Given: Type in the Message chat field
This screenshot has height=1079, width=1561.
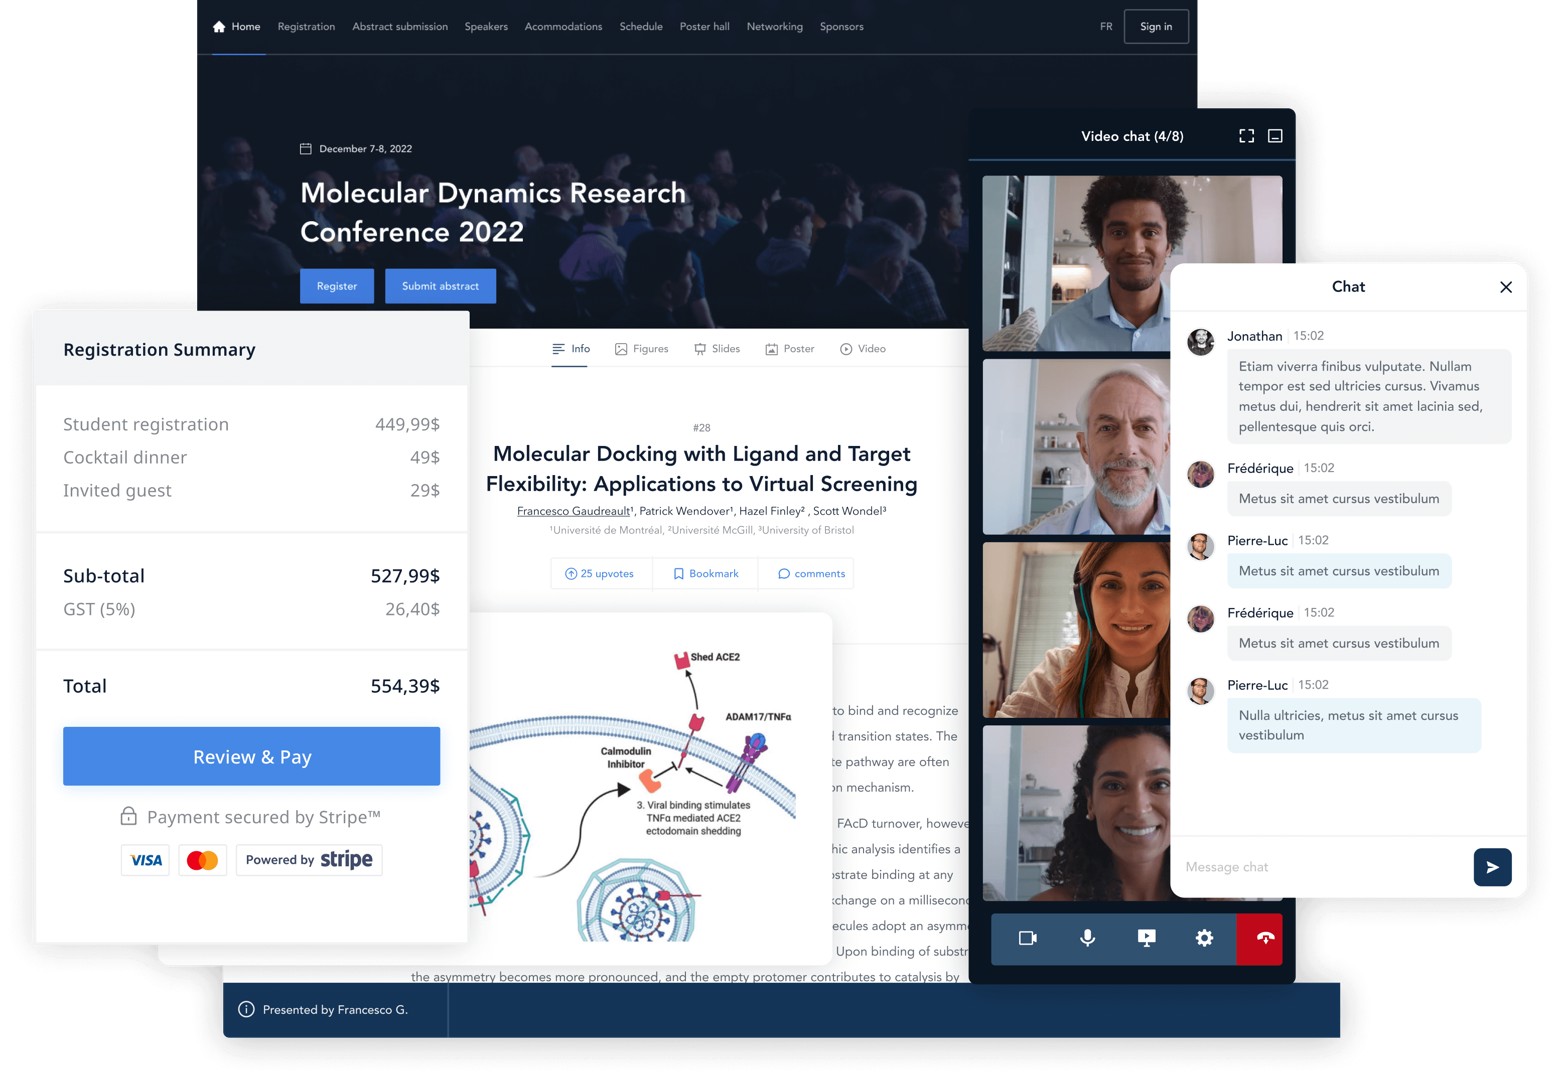Looking at the screenshot, I should coord(1320,867).
